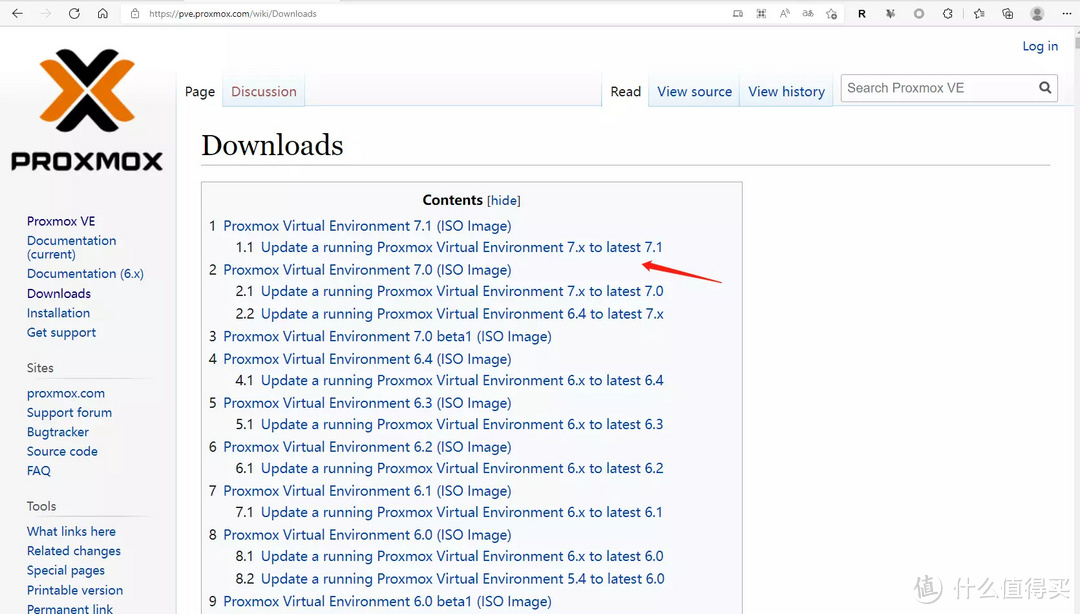The width and height of the screenshot is (1080, 614).
Task: Open the browser profile avatar
Action: pos(1037,13)
